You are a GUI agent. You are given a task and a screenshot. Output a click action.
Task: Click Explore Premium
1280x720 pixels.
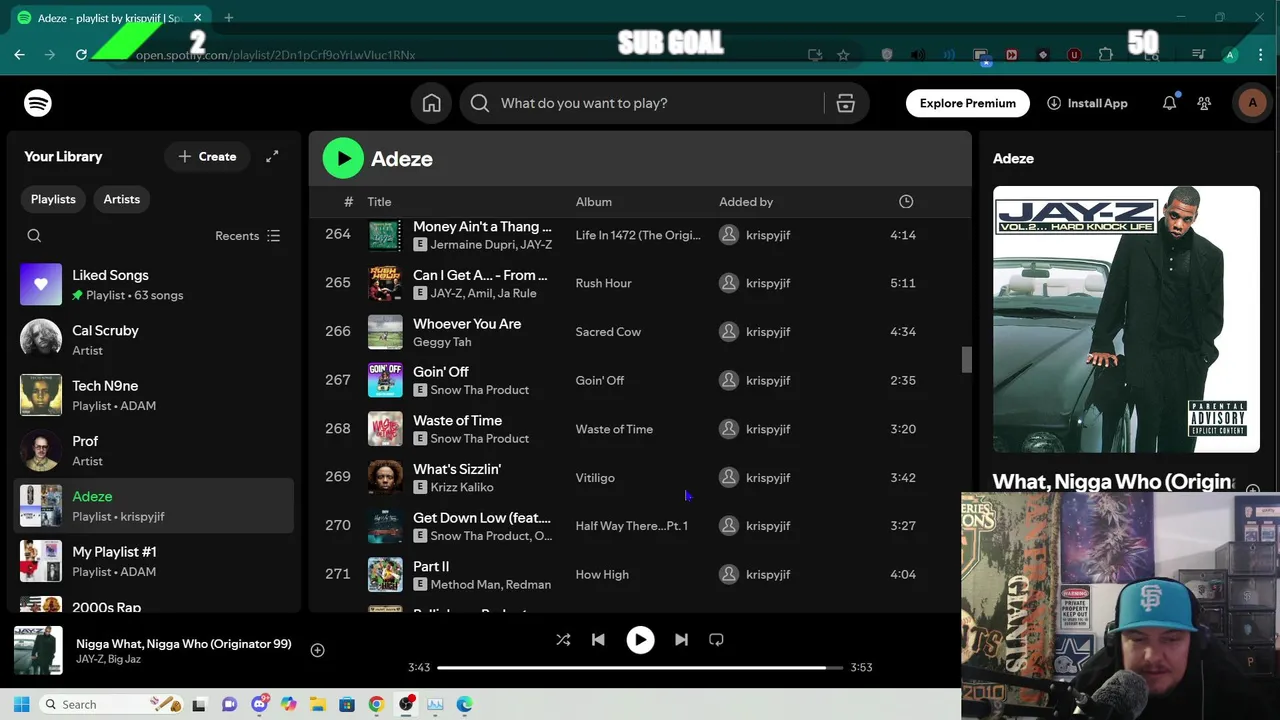[968, 103]
